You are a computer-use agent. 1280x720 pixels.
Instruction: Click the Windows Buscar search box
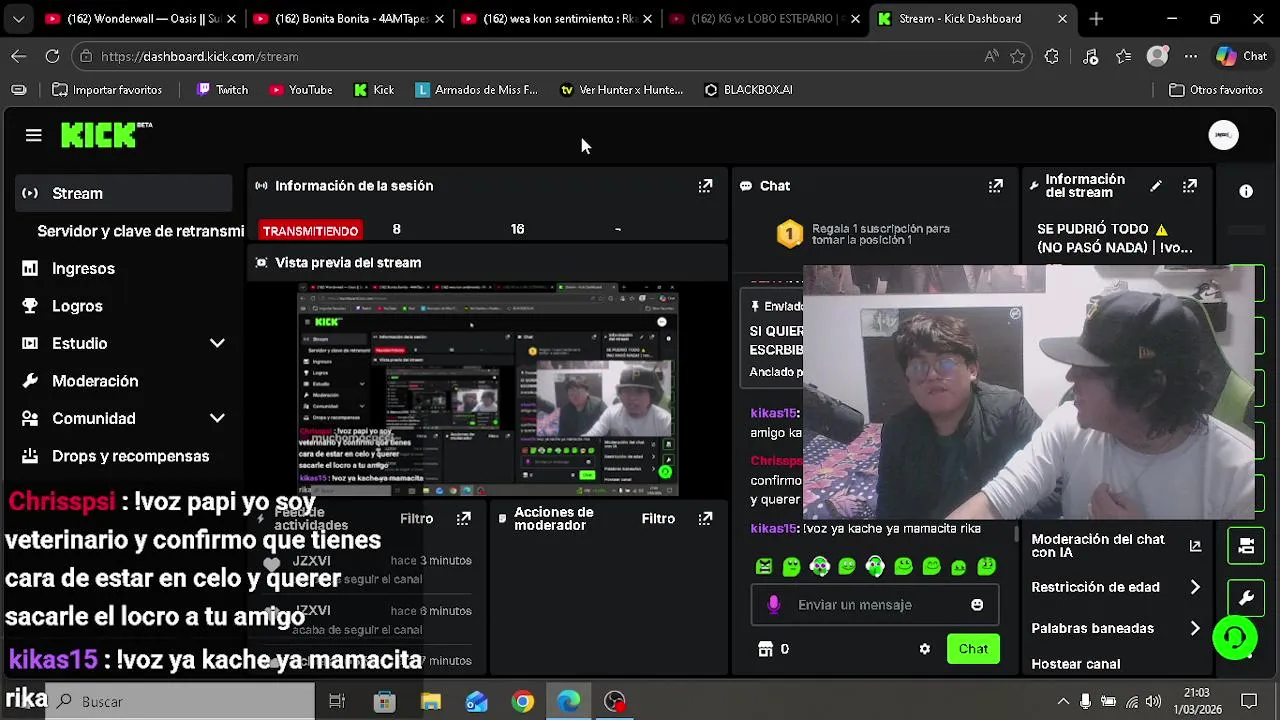[x=180, y=701]
